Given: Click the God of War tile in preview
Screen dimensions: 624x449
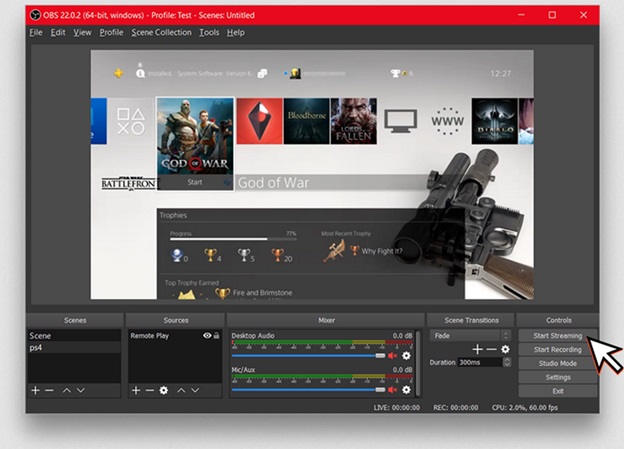Looking at the screenshot, I should tap(195, 143).
